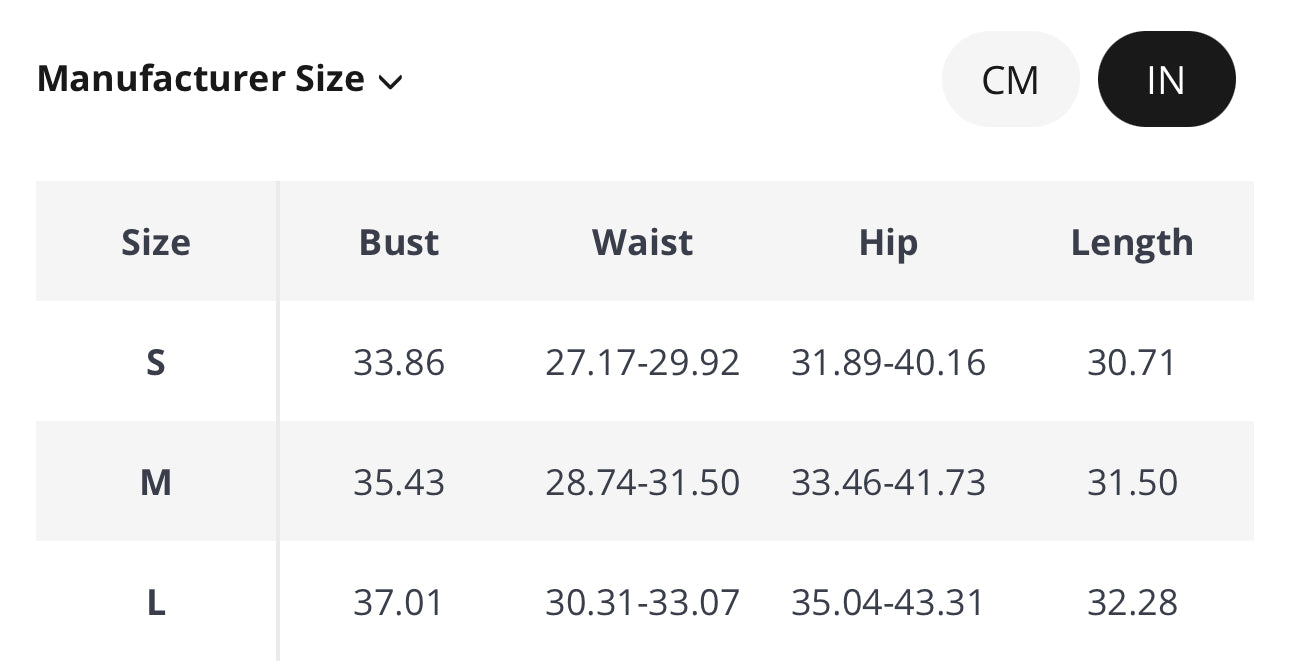The height and width of the screenshot is (667, 1290).
Task: Select the M size row label
Action: pyautogui.click(x=156, y=482)
